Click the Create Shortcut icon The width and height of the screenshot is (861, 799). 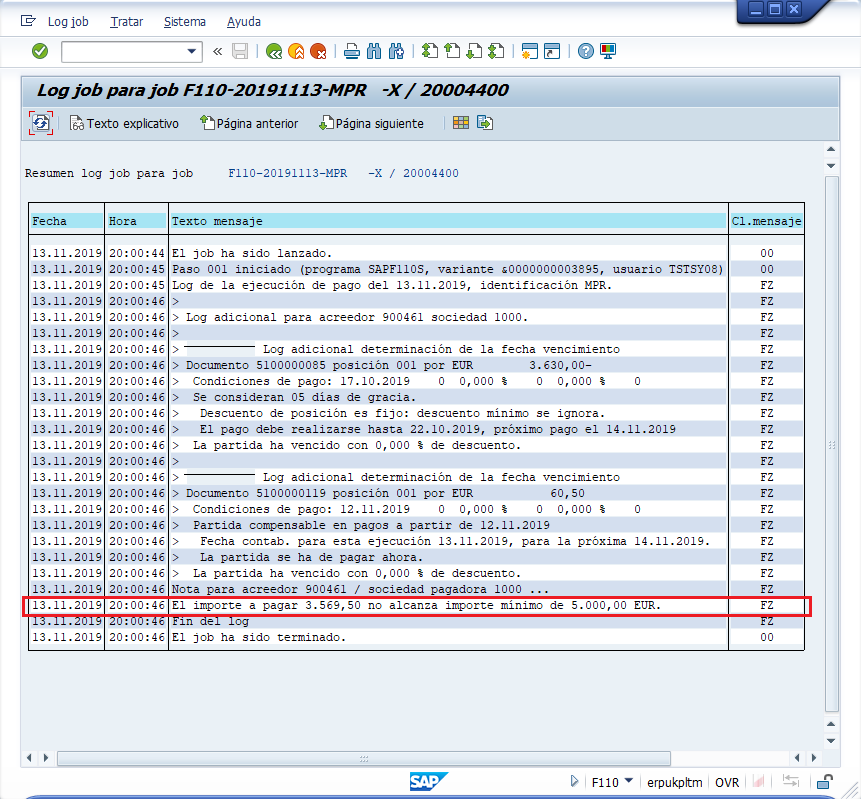(553, 51)
